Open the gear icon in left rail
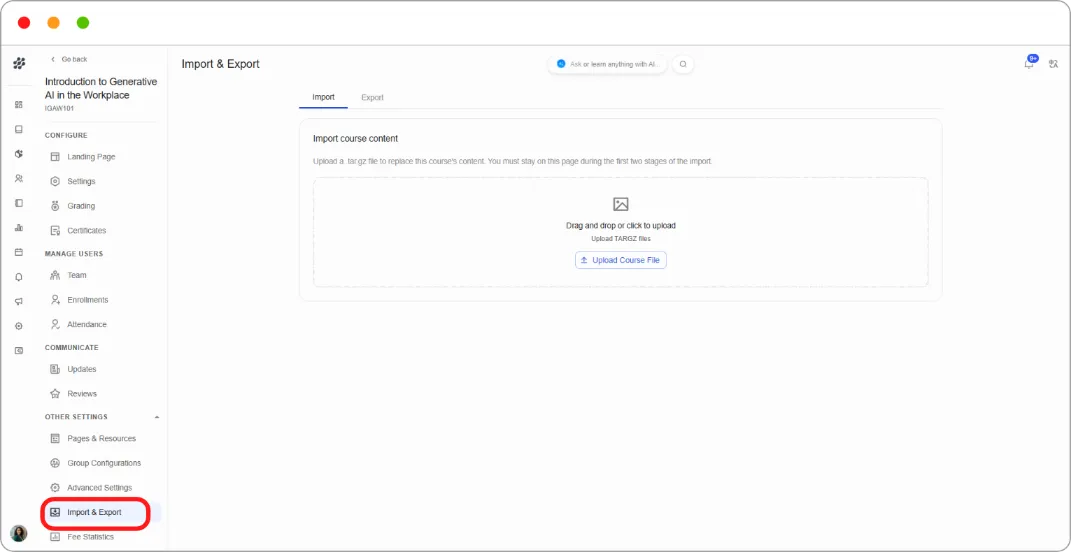Viewport: 1071px width, 552px height. tap(19, 326)
